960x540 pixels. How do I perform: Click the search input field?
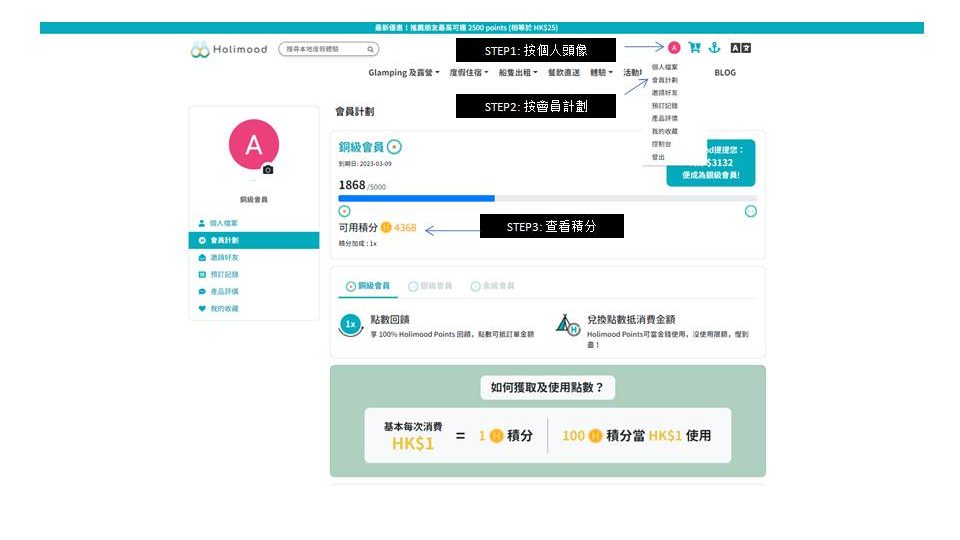[x=322, y=49]
